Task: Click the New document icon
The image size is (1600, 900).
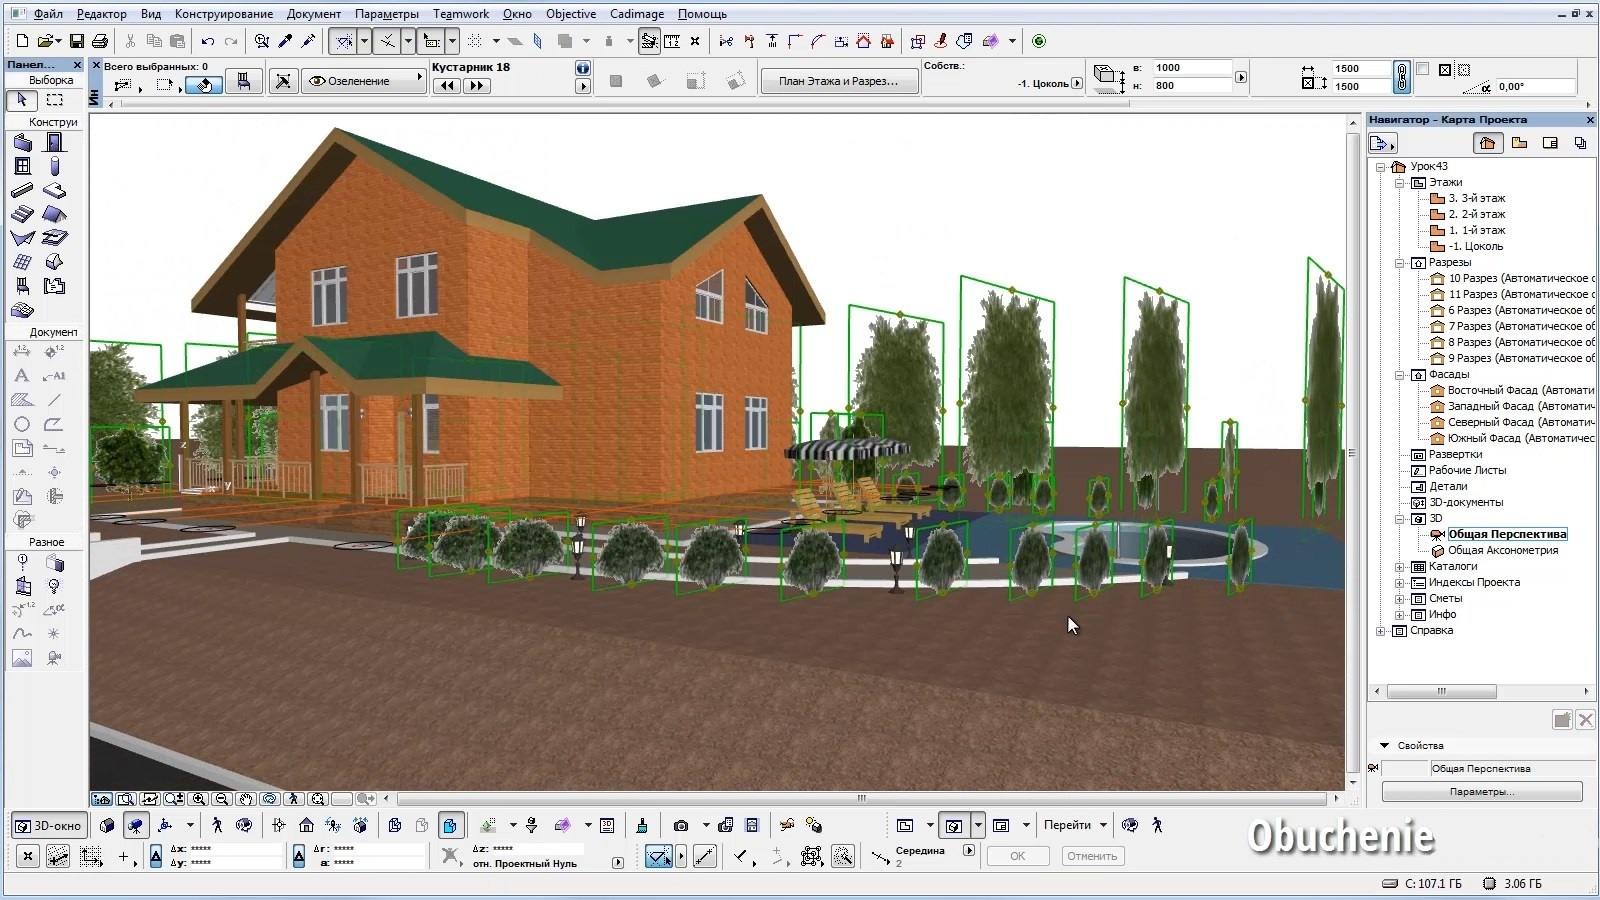Action: 22,41
